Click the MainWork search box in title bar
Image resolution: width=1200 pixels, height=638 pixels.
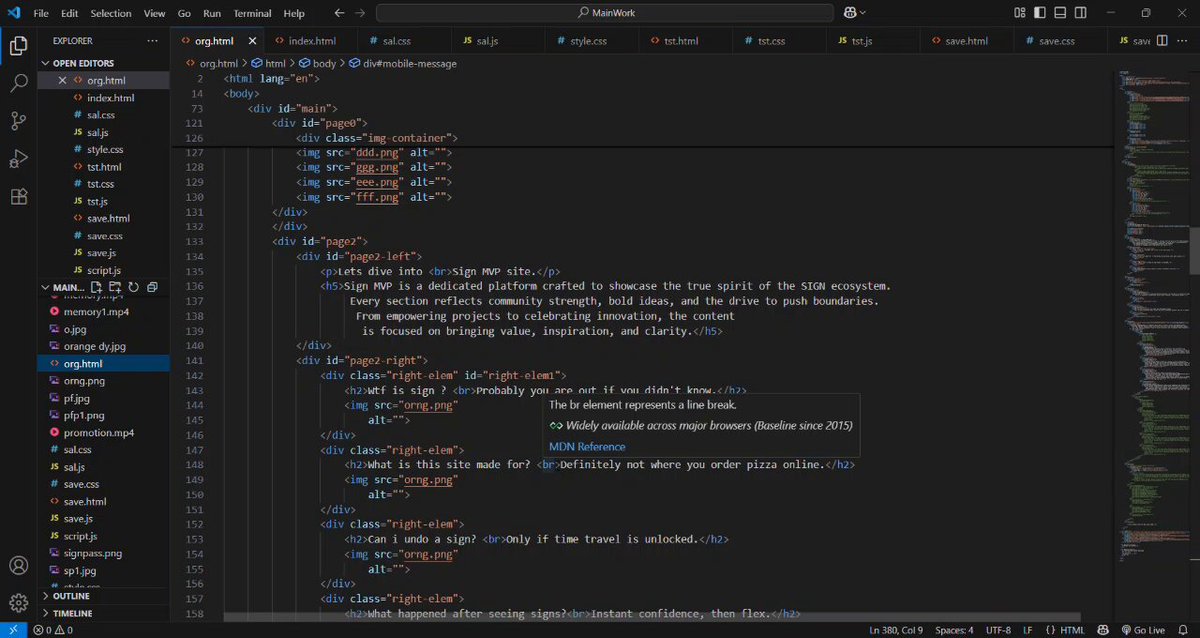point(605,13)
